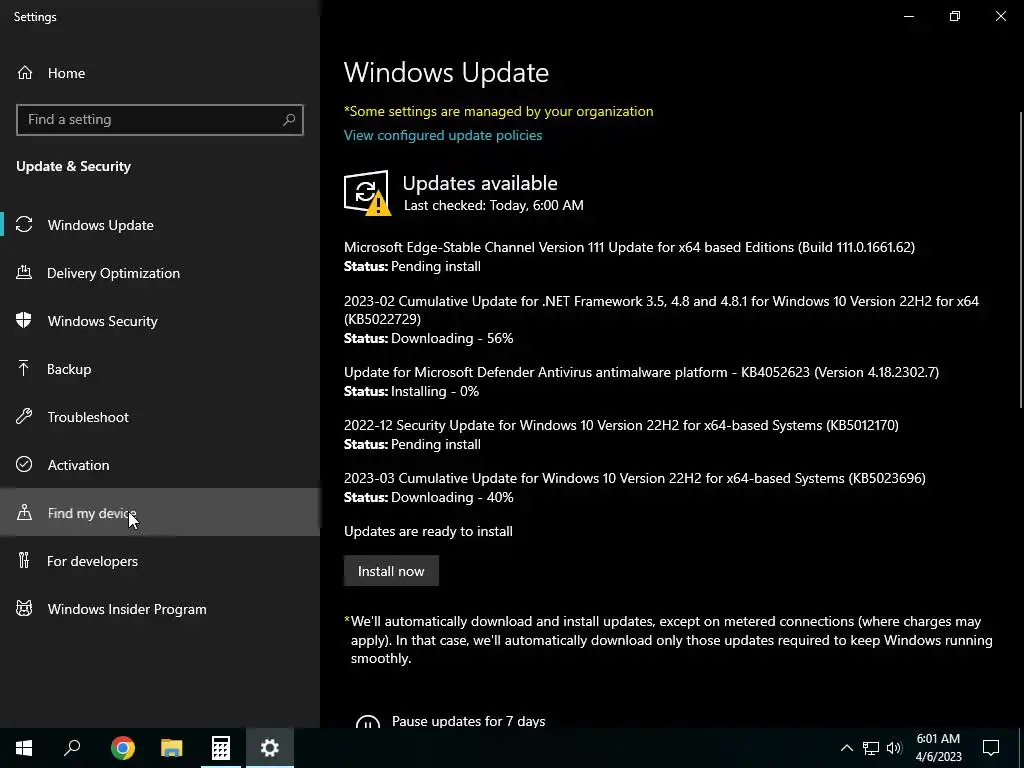Click the For developers tools icon

(24, 560)
